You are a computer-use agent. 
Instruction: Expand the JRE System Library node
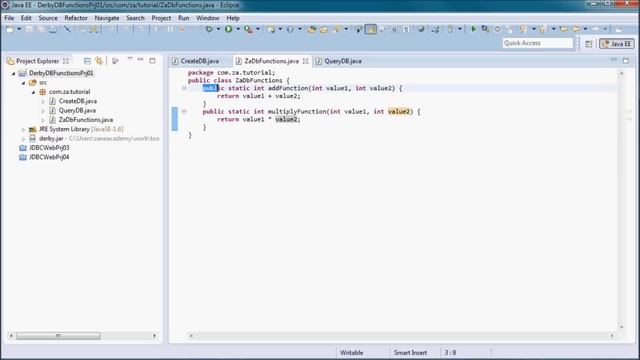point(23,129)
